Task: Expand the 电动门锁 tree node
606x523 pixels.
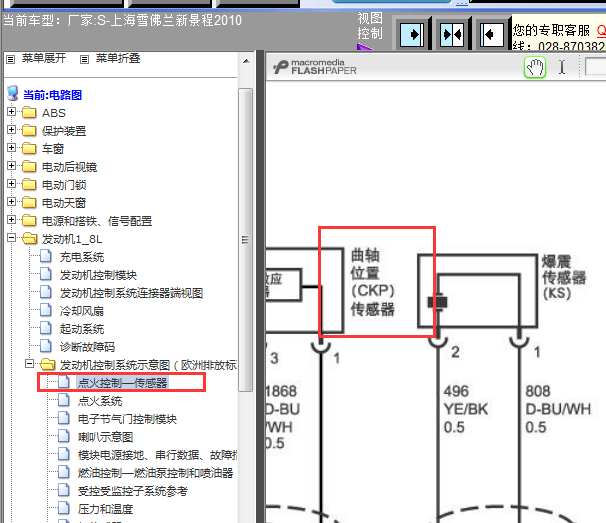Action: pyautogui.click(x=12, y=184)
